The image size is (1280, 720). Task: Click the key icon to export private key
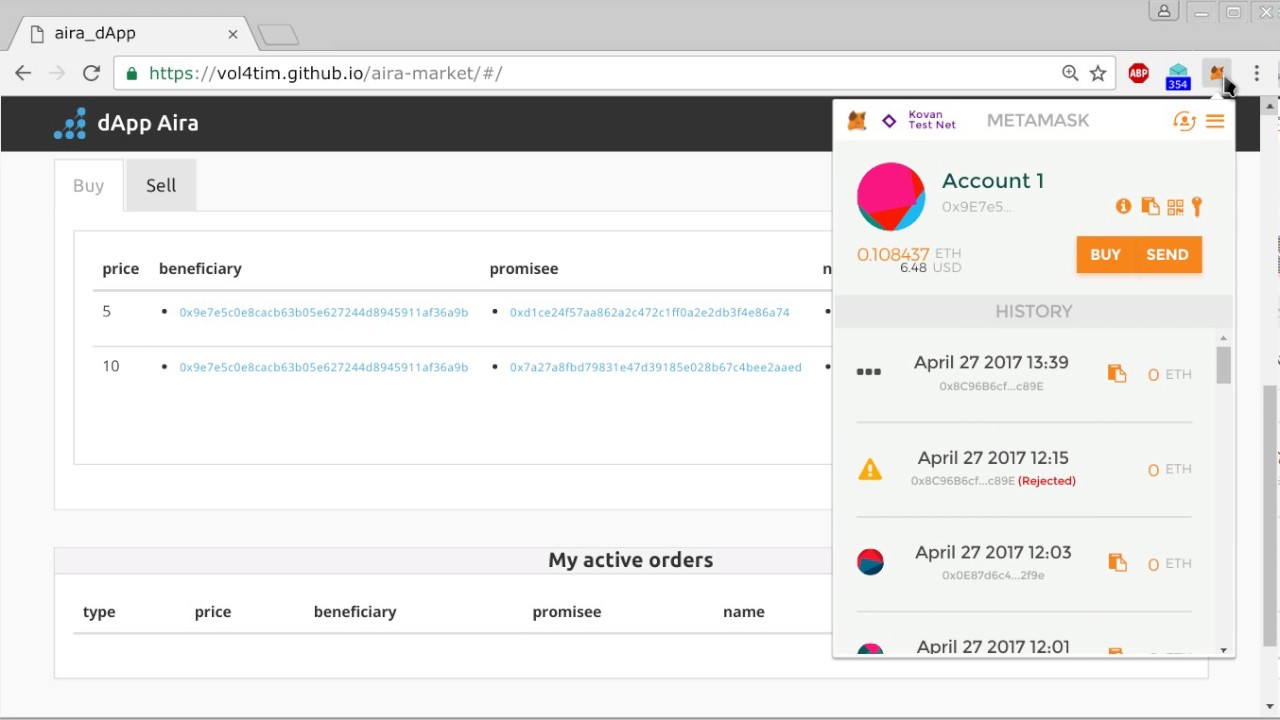pyautogui.click(x=1197, y=206)
